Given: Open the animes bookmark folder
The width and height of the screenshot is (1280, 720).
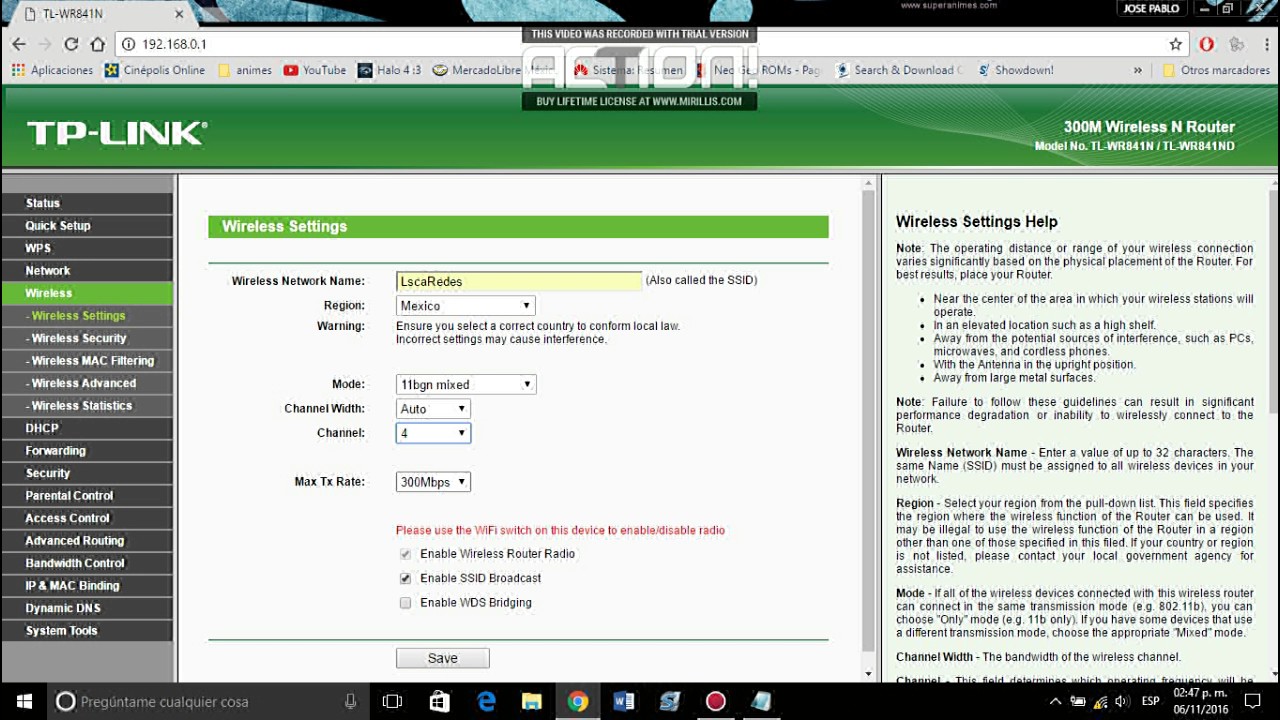Looking at the screenshot, I should click(245, 70).
